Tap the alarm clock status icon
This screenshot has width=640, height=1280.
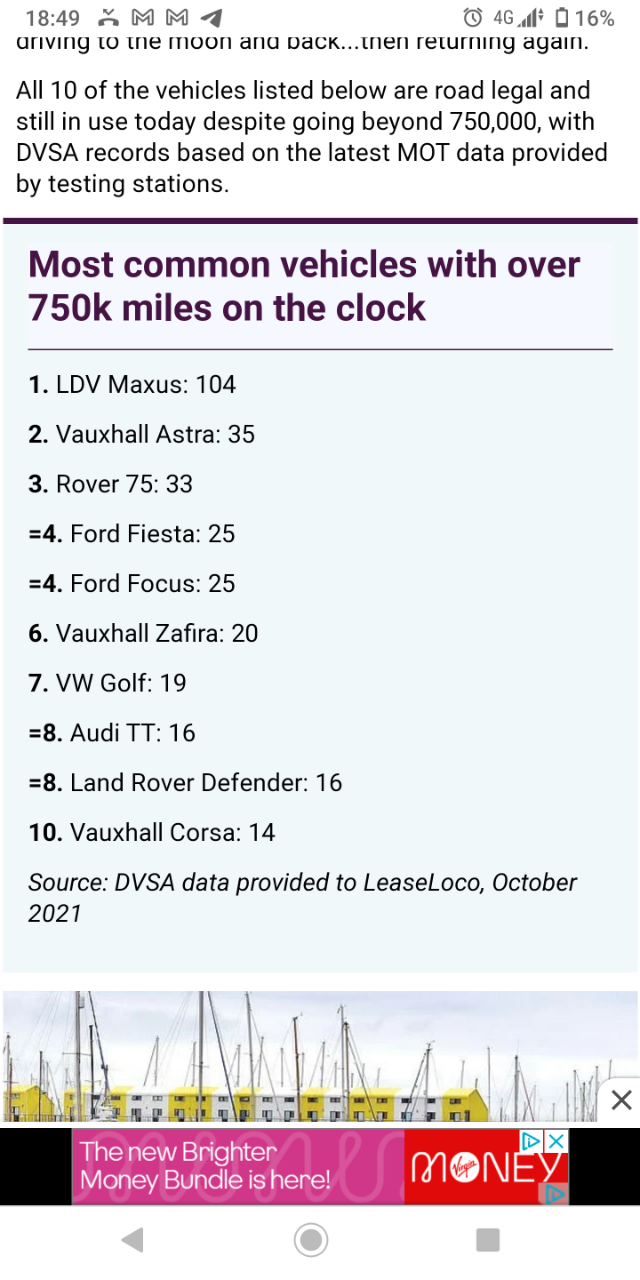(474, 18)
